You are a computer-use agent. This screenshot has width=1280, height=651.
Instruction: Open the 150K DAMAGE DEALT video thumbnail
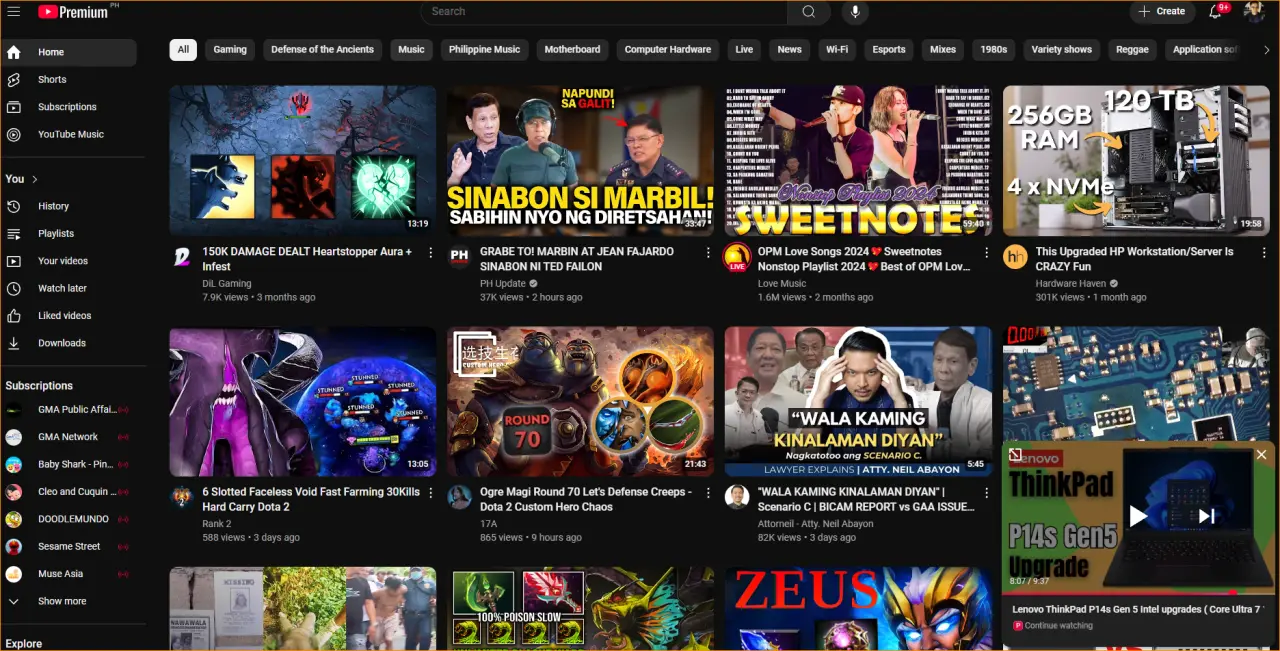click(302, 160)
